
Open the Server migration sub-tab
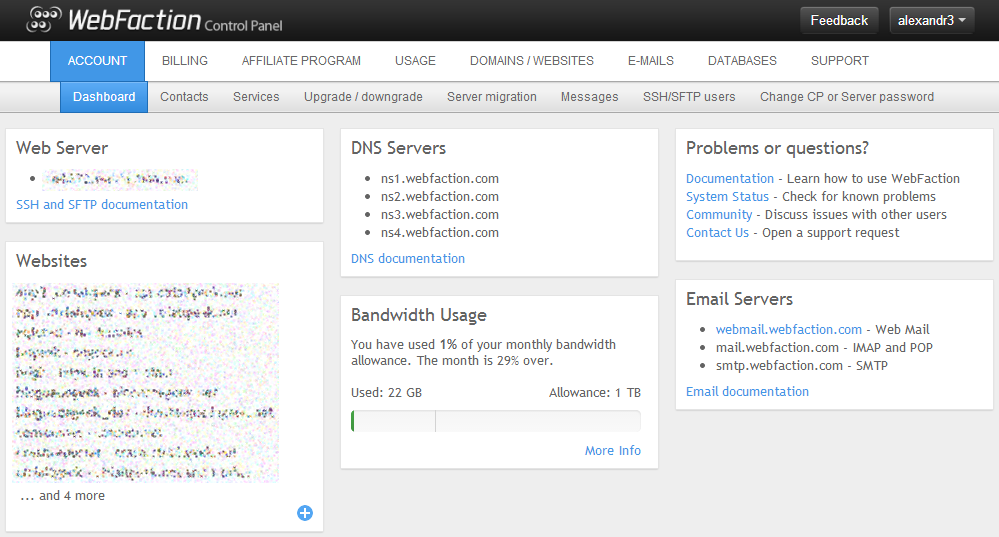[492, 97]
